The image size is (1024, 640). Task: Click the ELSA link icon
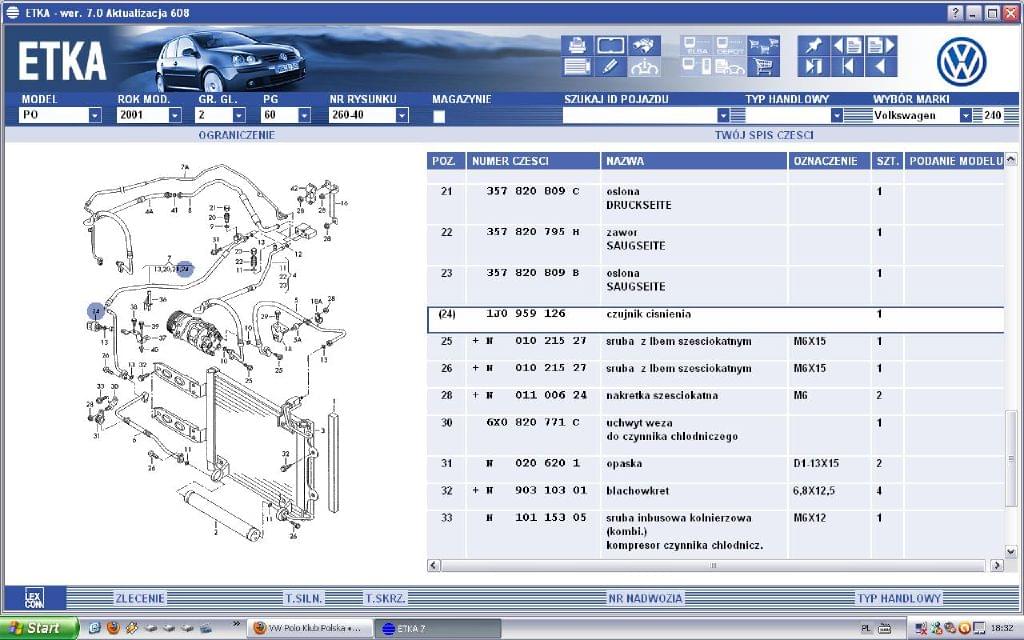coord(697,45)
